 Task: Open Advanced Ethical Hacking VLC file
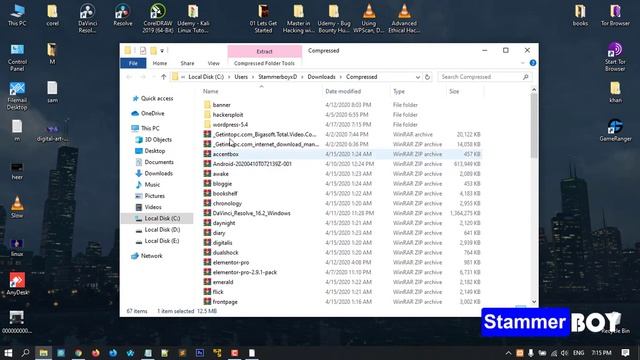(x=404, y=18)
